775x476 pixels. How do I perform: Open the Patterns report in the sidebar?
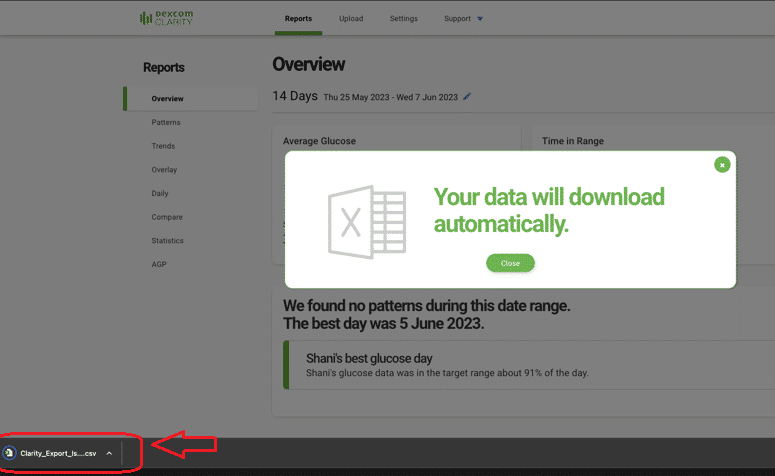[x=166, y=122]
